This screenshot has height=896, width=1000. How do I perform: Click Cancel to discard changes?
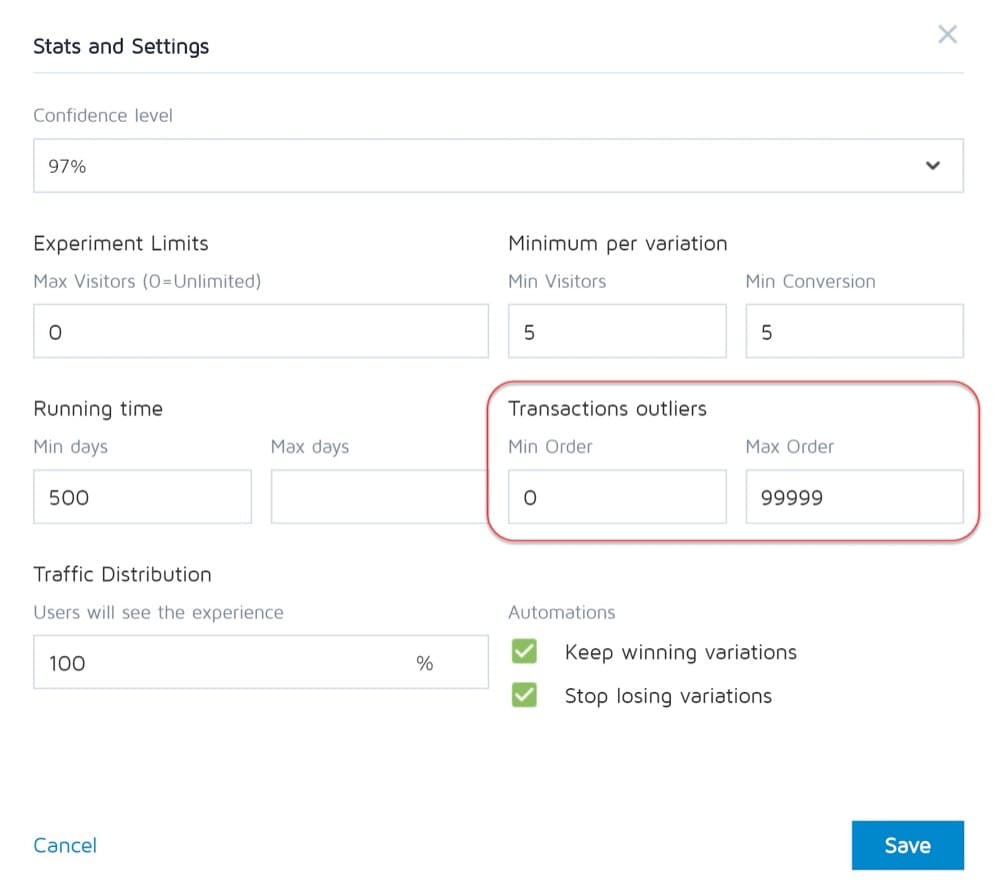coord(65,845)
